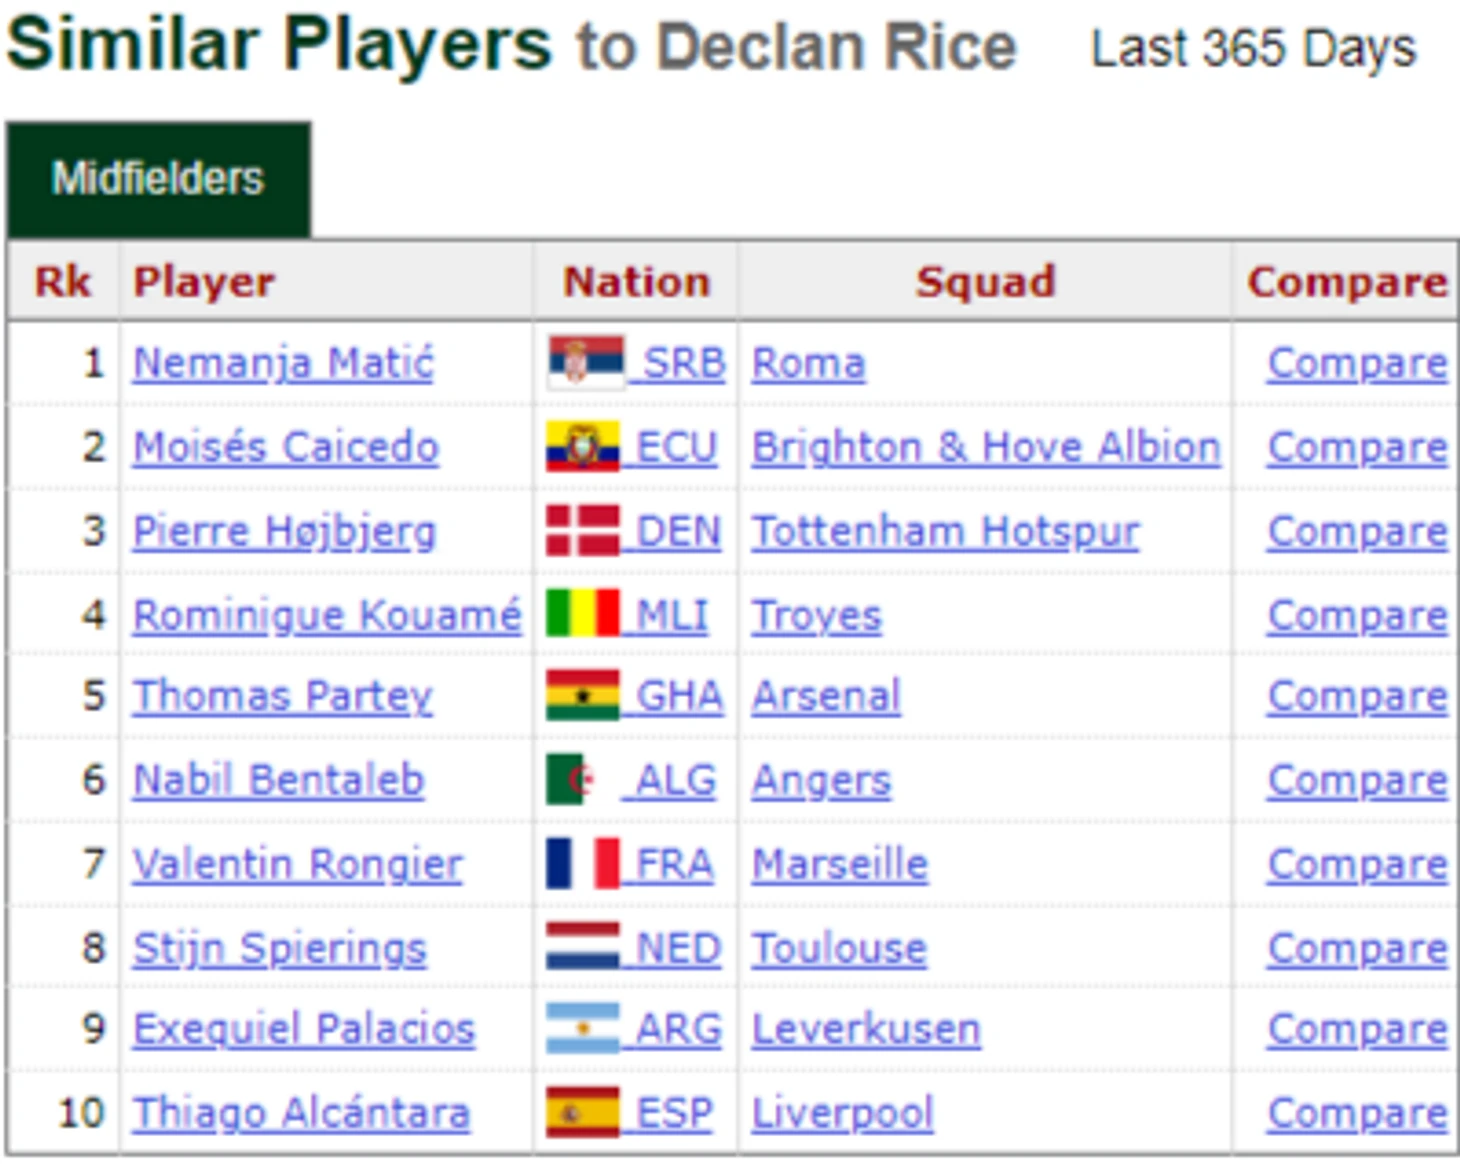This screenshot has height=1164, width=1460.
Task: Click the Mali flag icon
Action: tap(584, 614)
